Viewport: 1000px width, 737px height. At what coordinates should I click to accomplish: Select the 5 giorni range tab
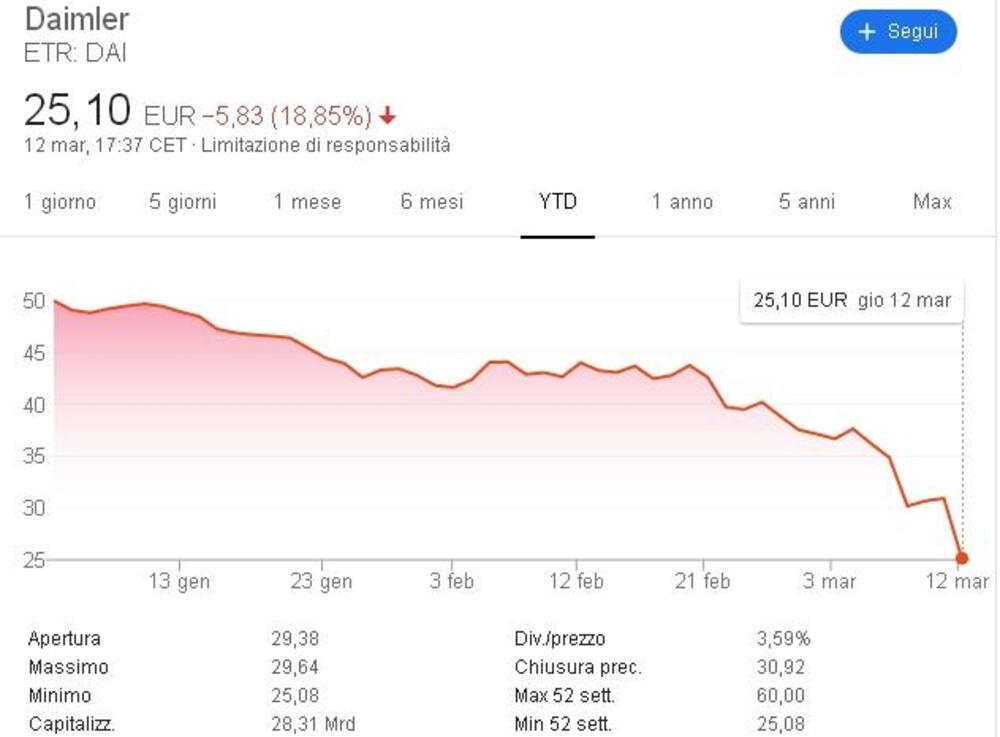(183, 202)
